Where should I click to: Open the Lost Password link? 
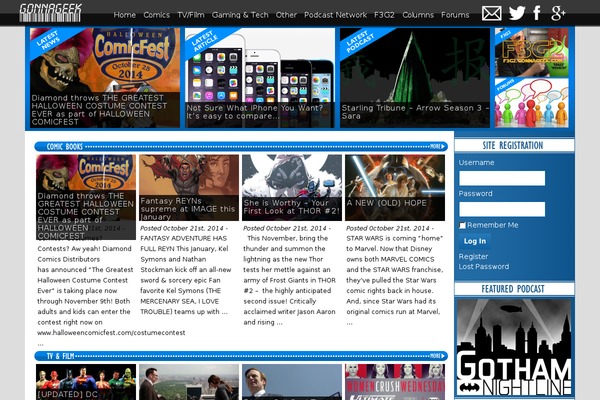[484, 266]
